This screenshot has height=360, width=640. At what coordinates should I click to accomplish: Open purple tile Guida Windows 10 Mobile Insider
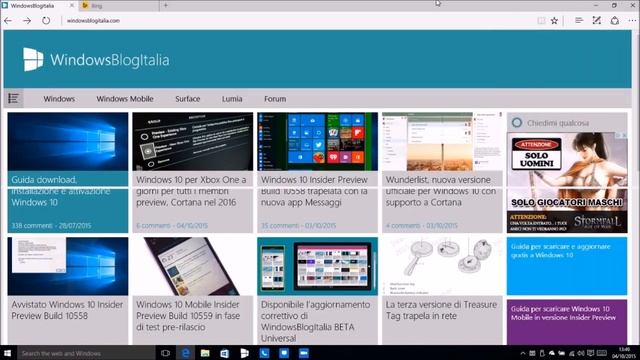click(567, 322)
